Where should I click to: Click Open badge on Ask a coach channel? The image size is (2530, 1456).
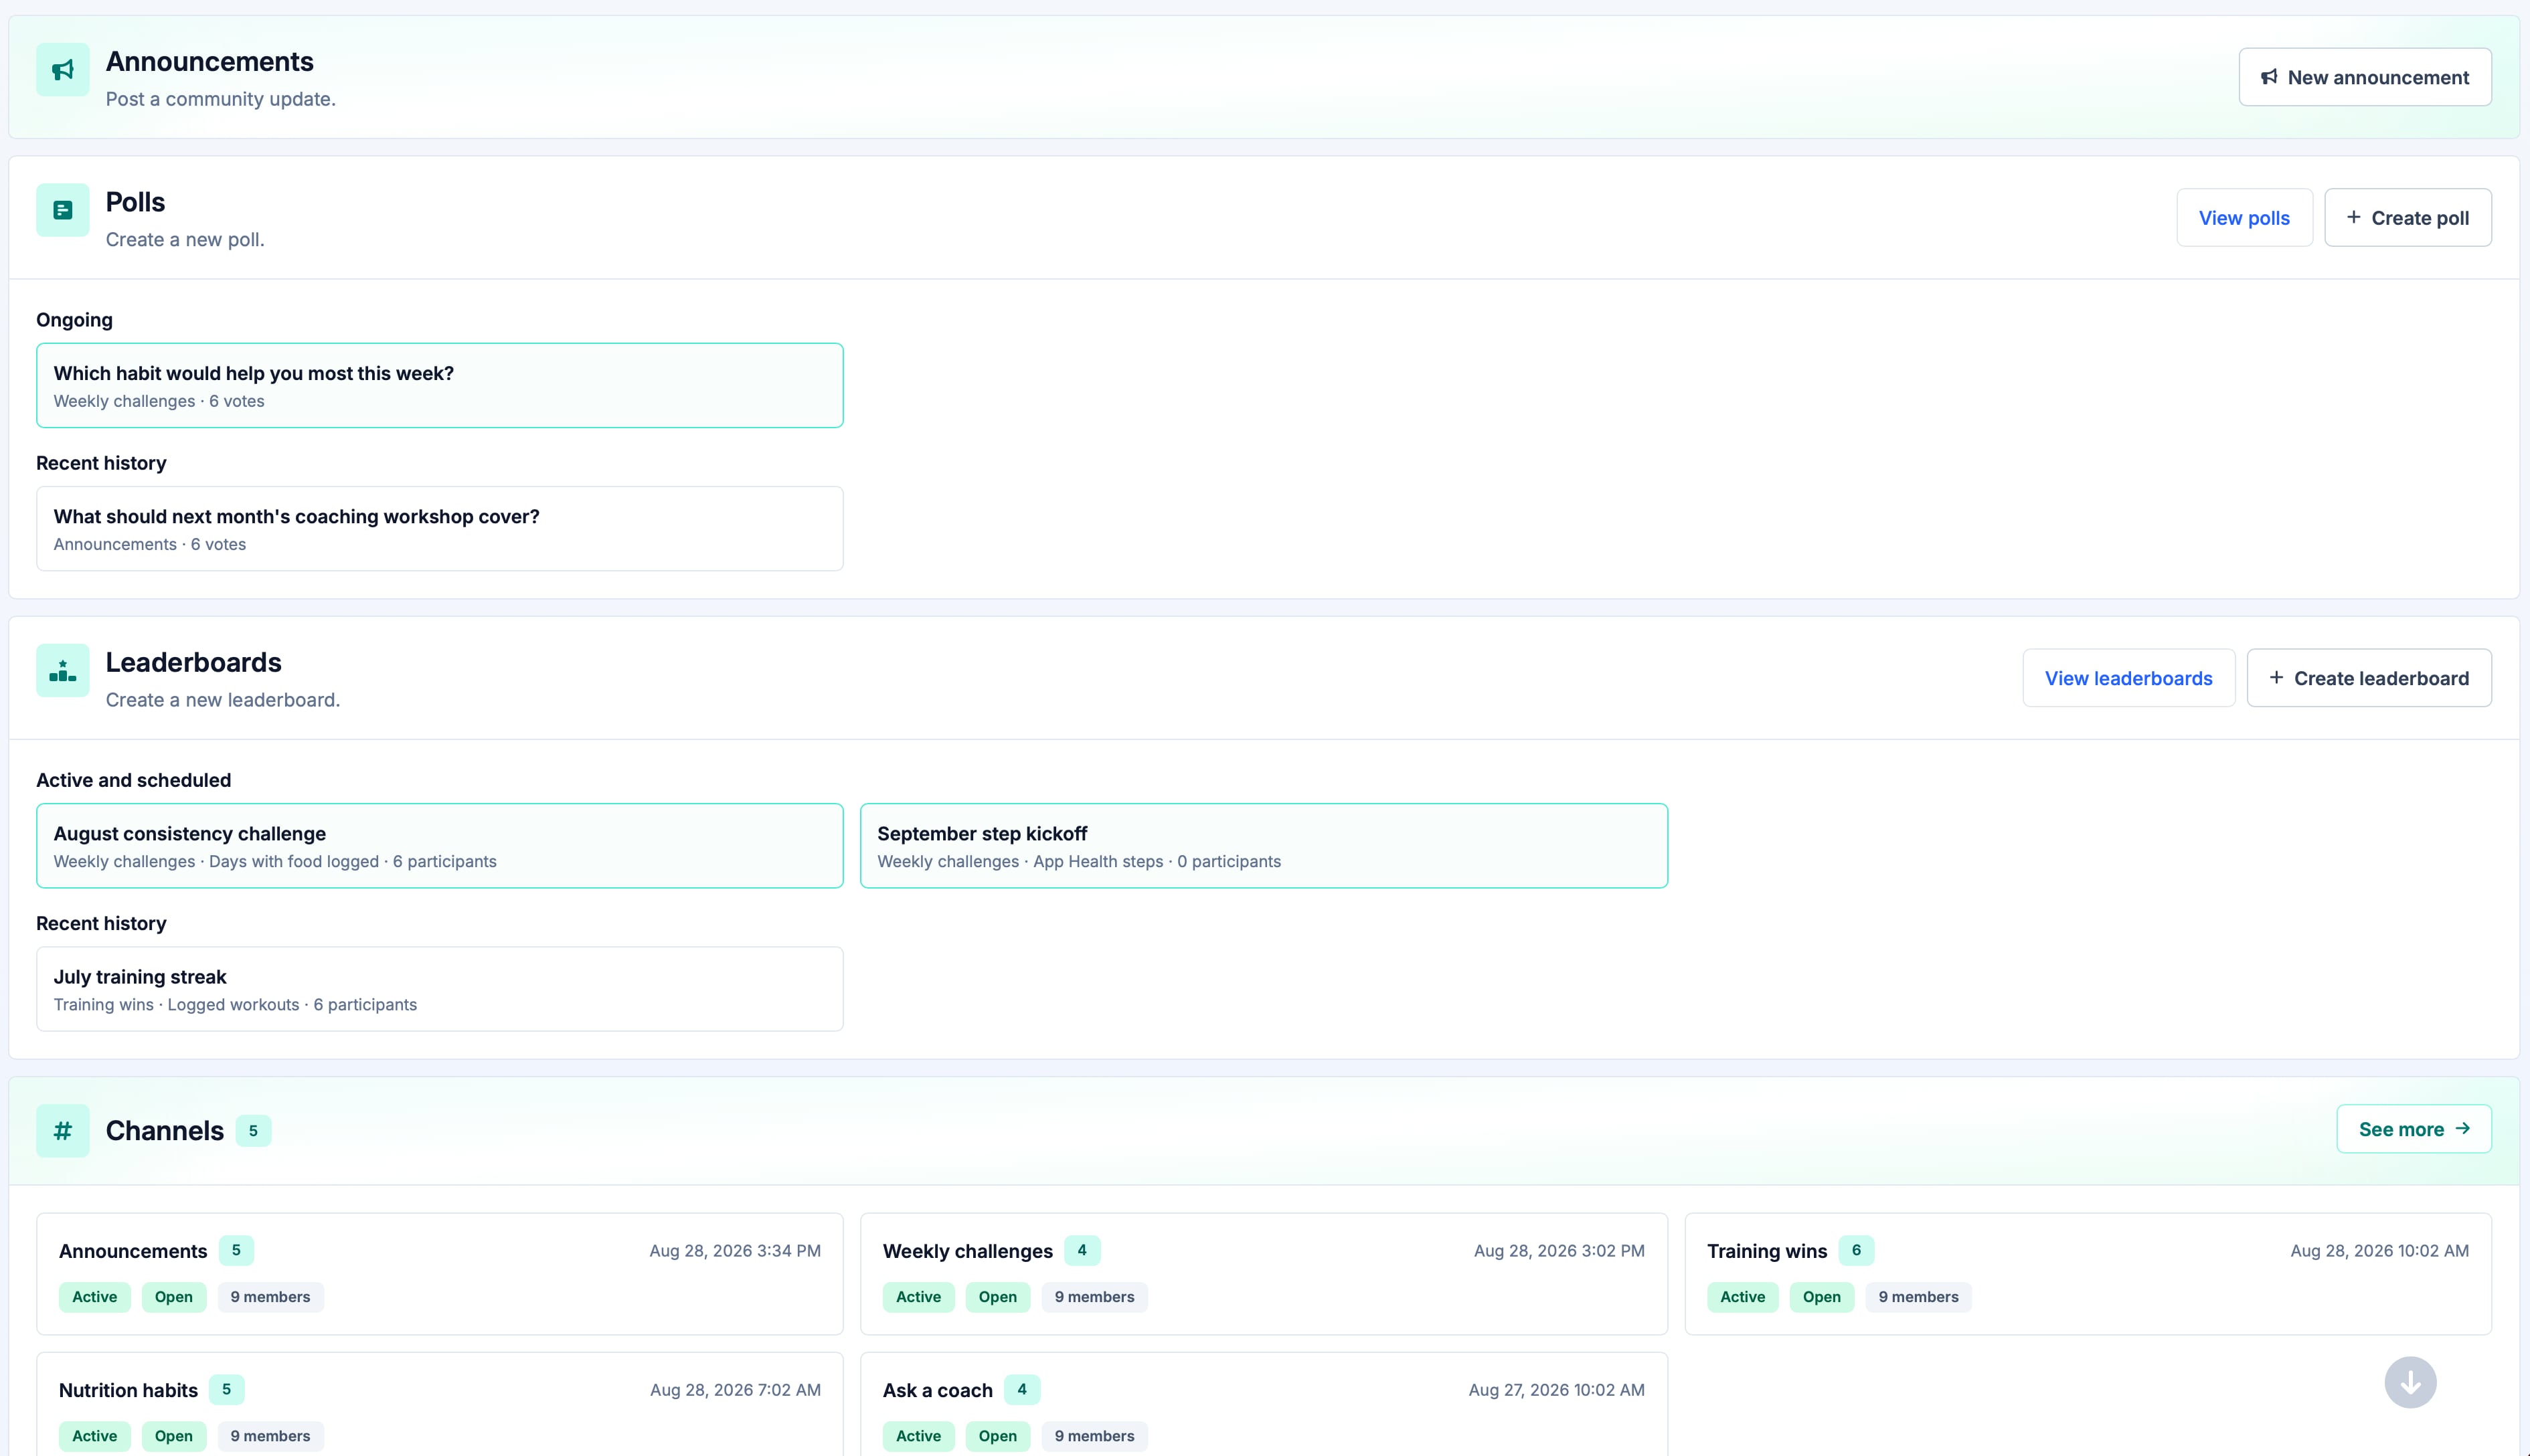click(997, 1436)
